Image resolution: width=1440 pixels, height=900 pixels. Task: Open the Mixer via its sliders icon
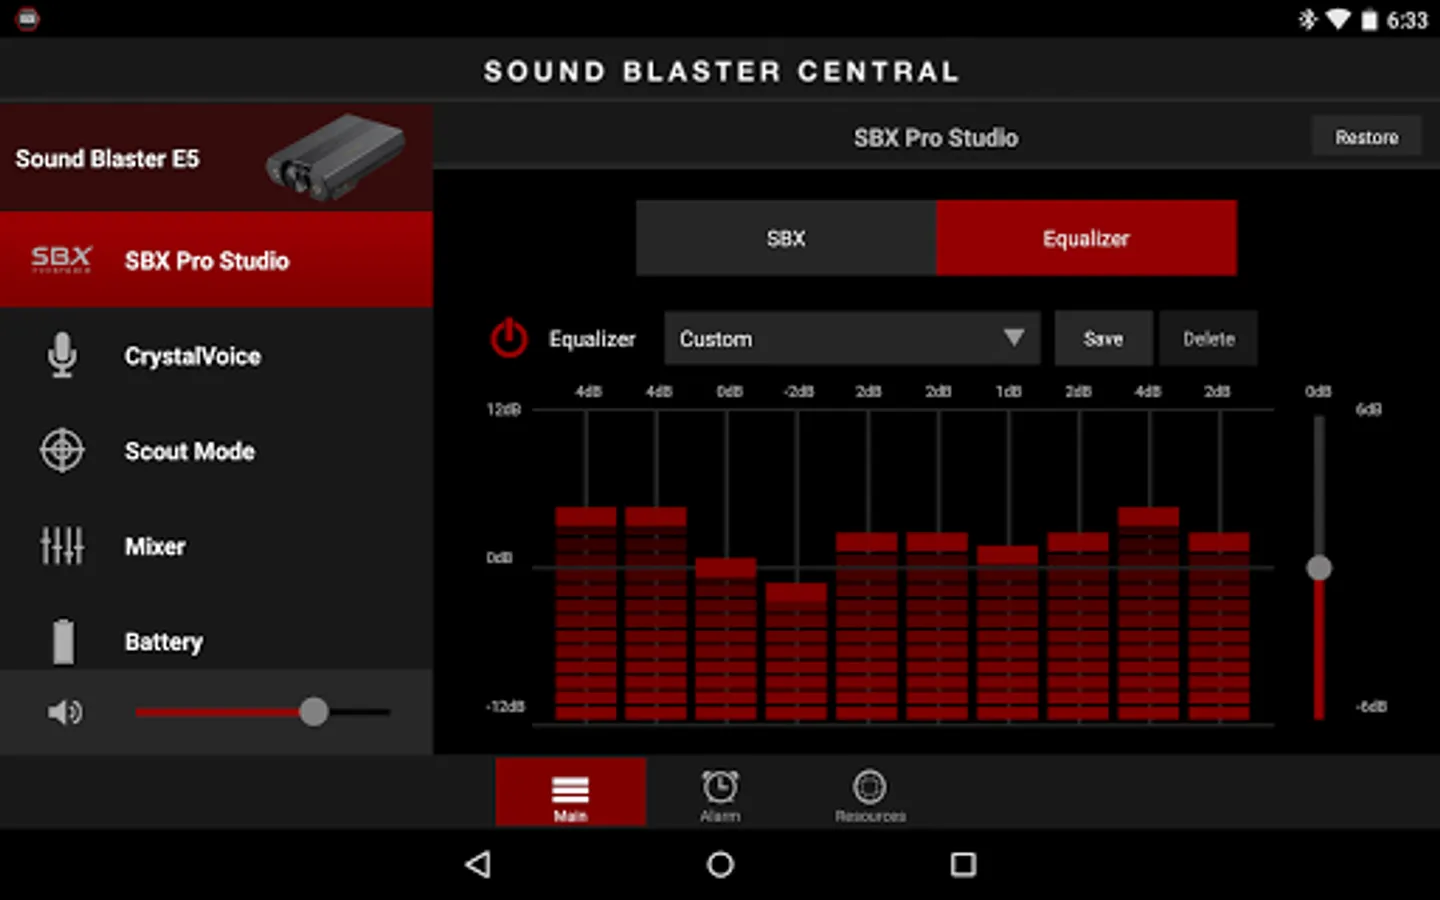(62, 546)
